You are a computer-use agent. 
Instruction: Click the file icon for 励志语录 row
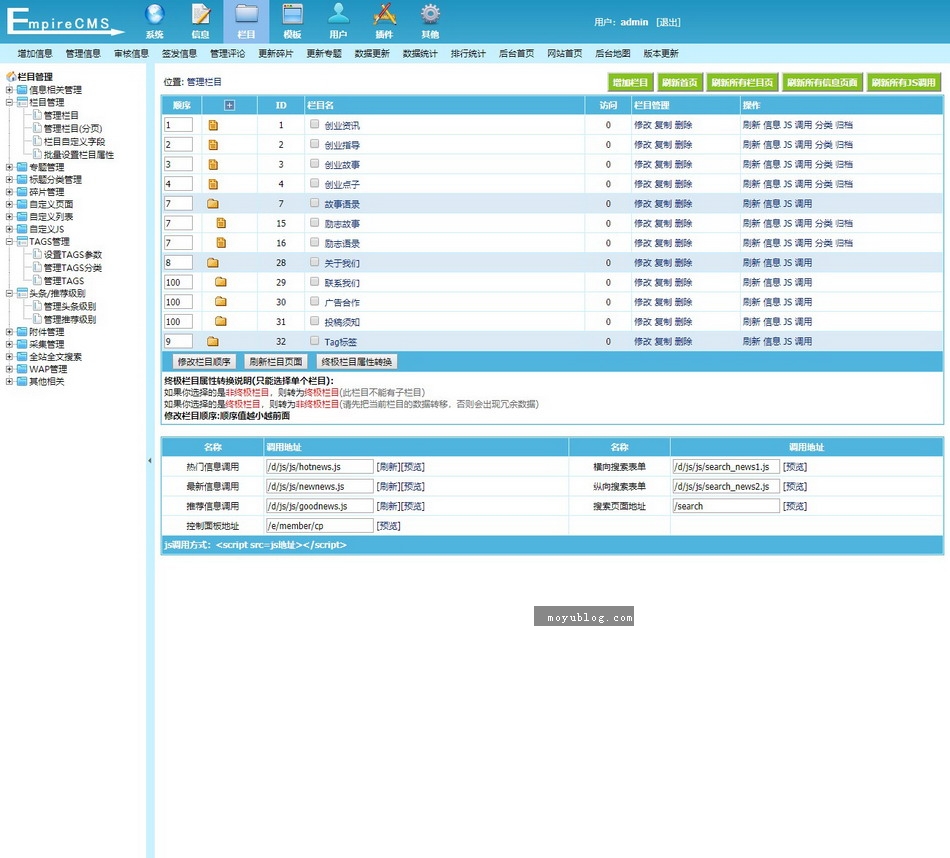pos(221,243)
